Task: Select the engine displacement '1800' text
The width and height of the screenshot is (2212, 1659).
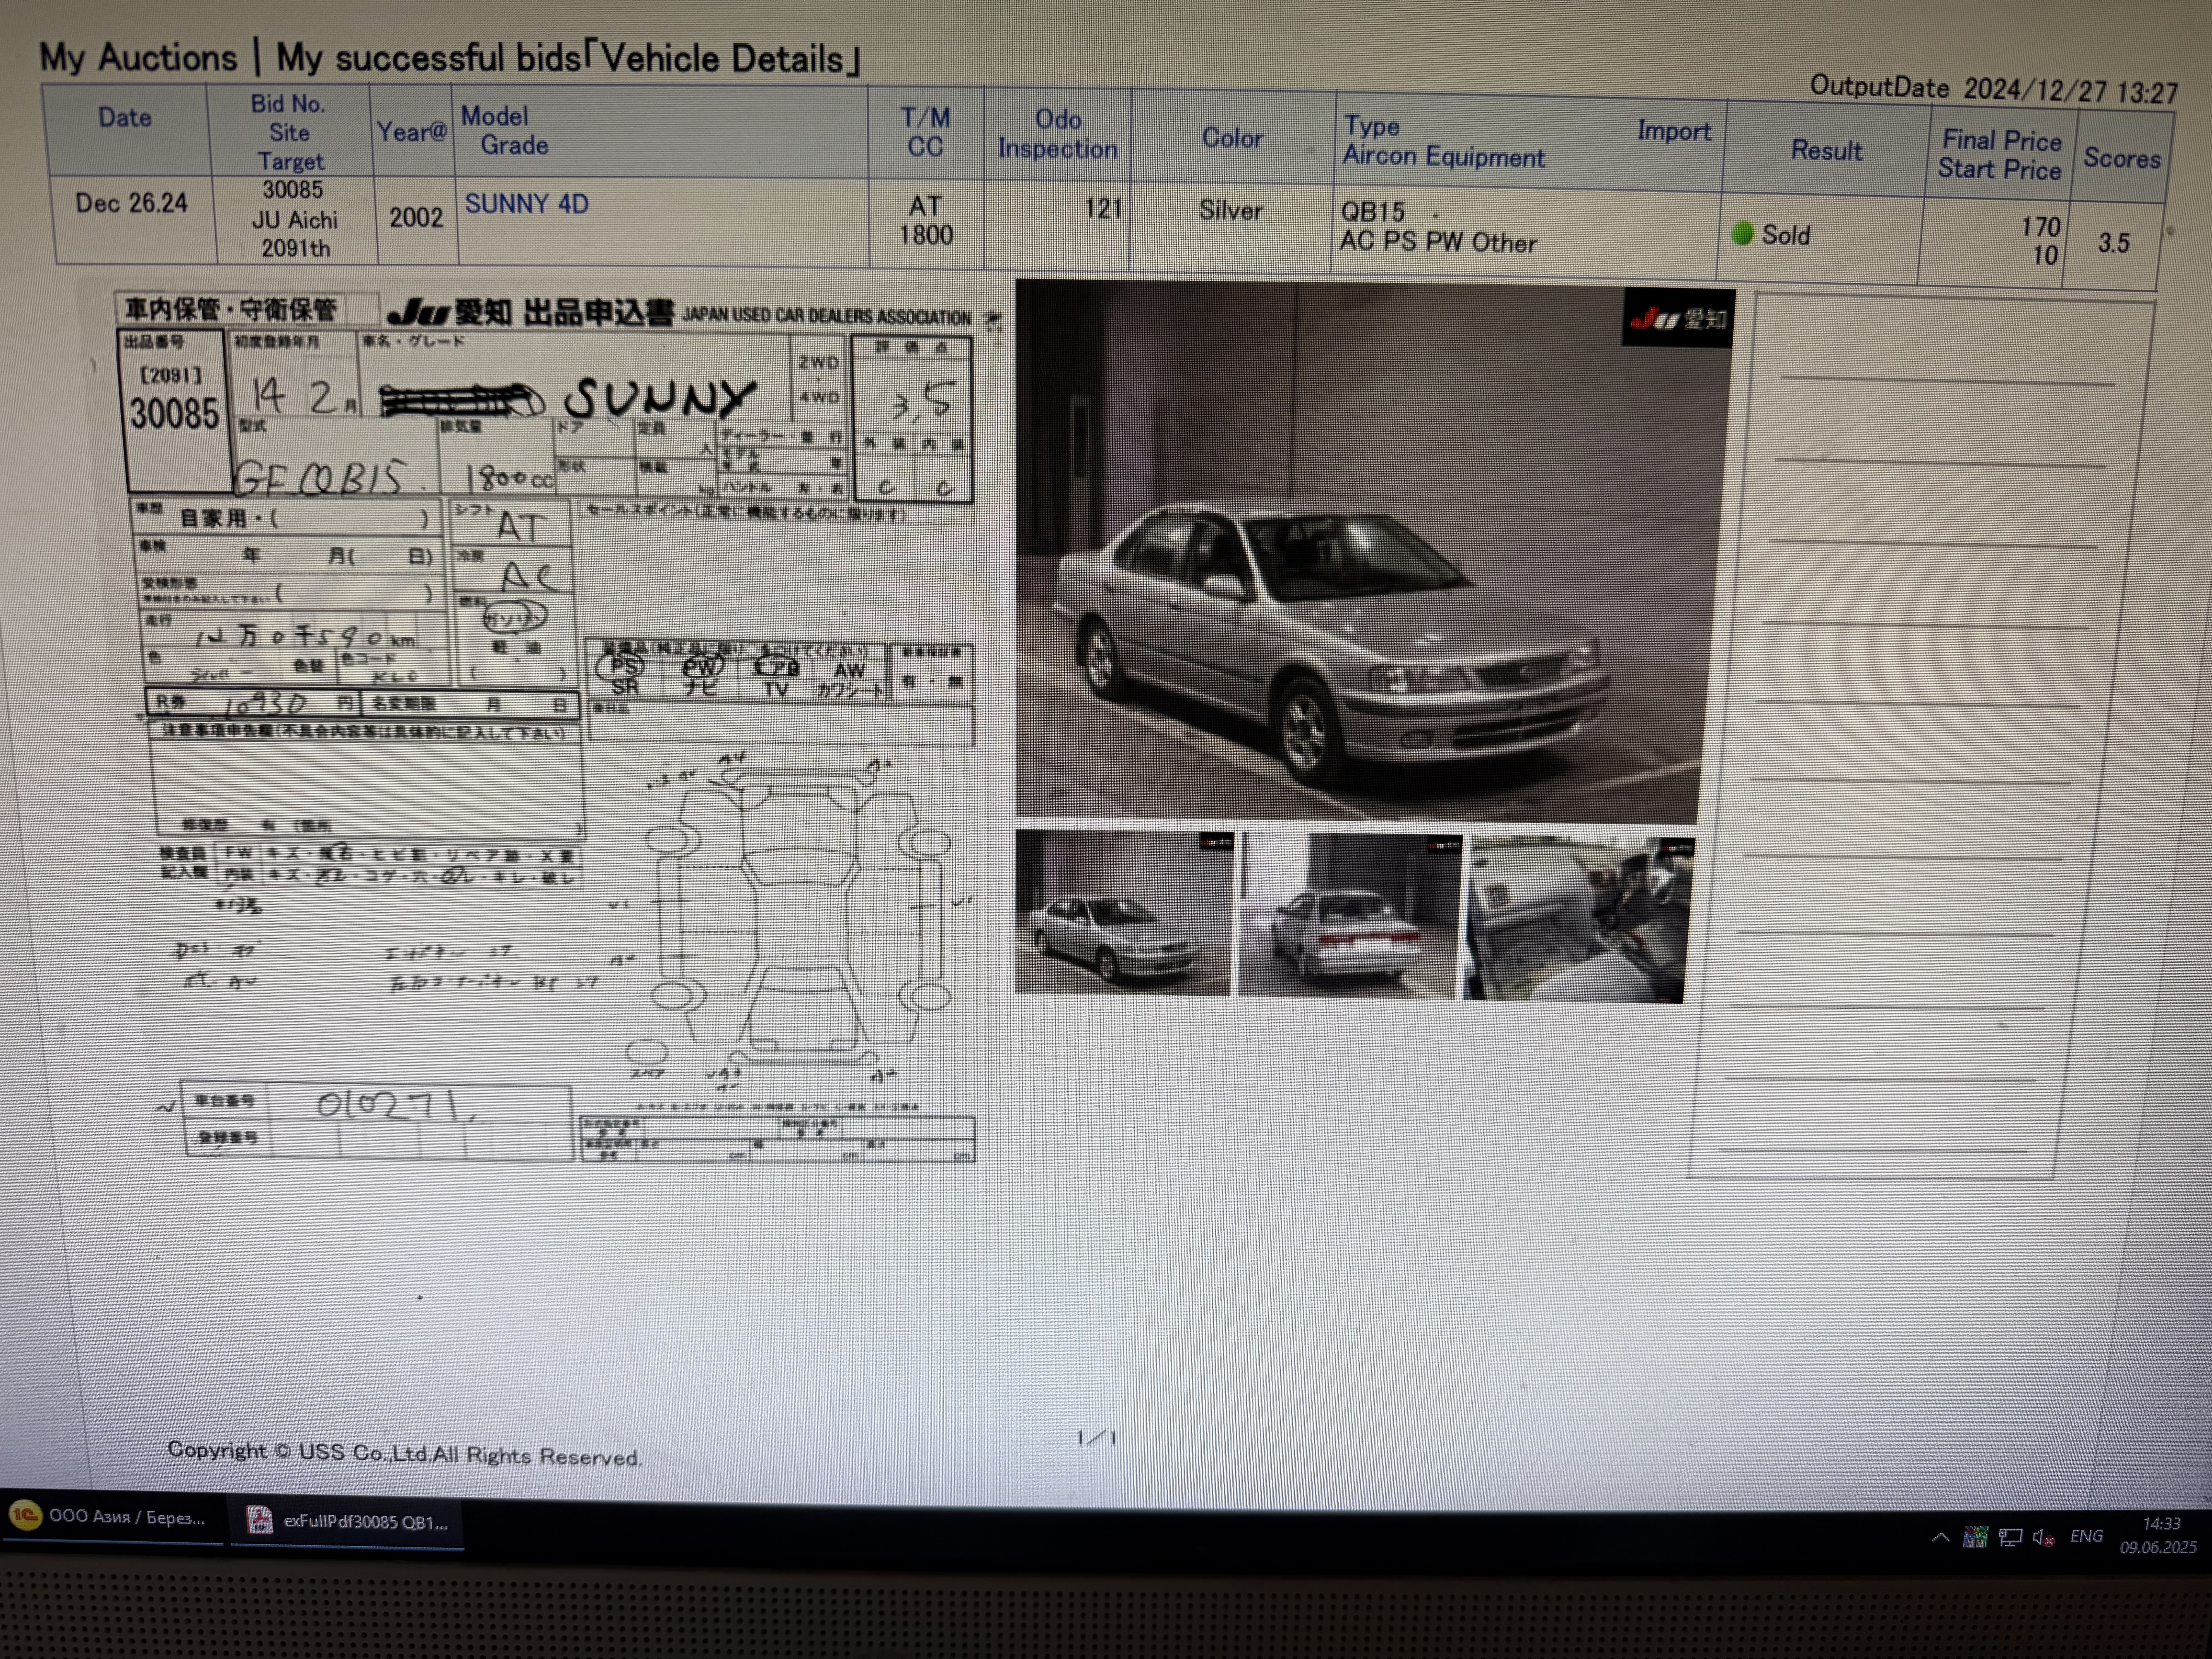Action: (x=925, y=235)
